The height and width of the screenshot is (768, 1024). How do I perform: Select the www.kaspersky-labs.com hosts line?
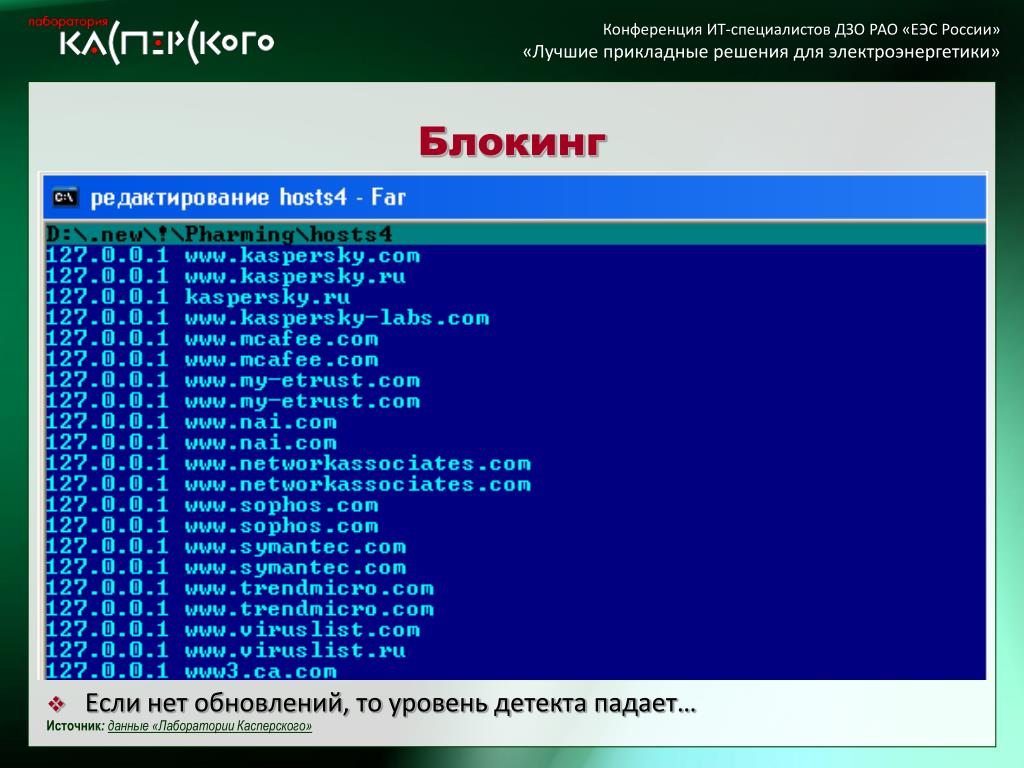[267, 318]
